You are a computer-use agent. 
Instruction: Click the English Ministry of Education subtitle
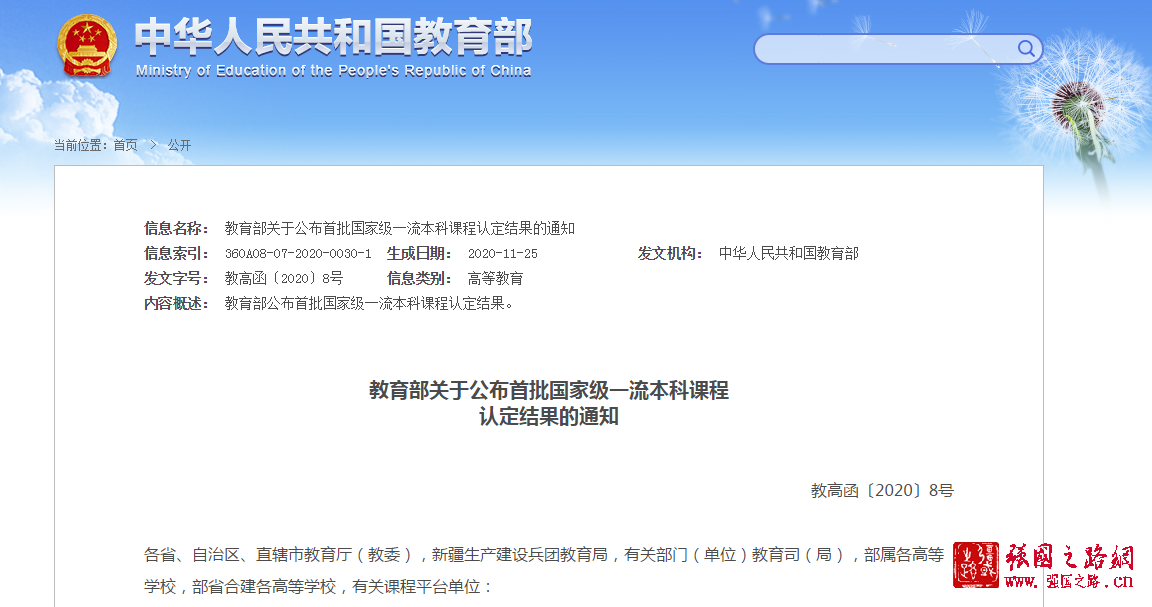(333, 71)
